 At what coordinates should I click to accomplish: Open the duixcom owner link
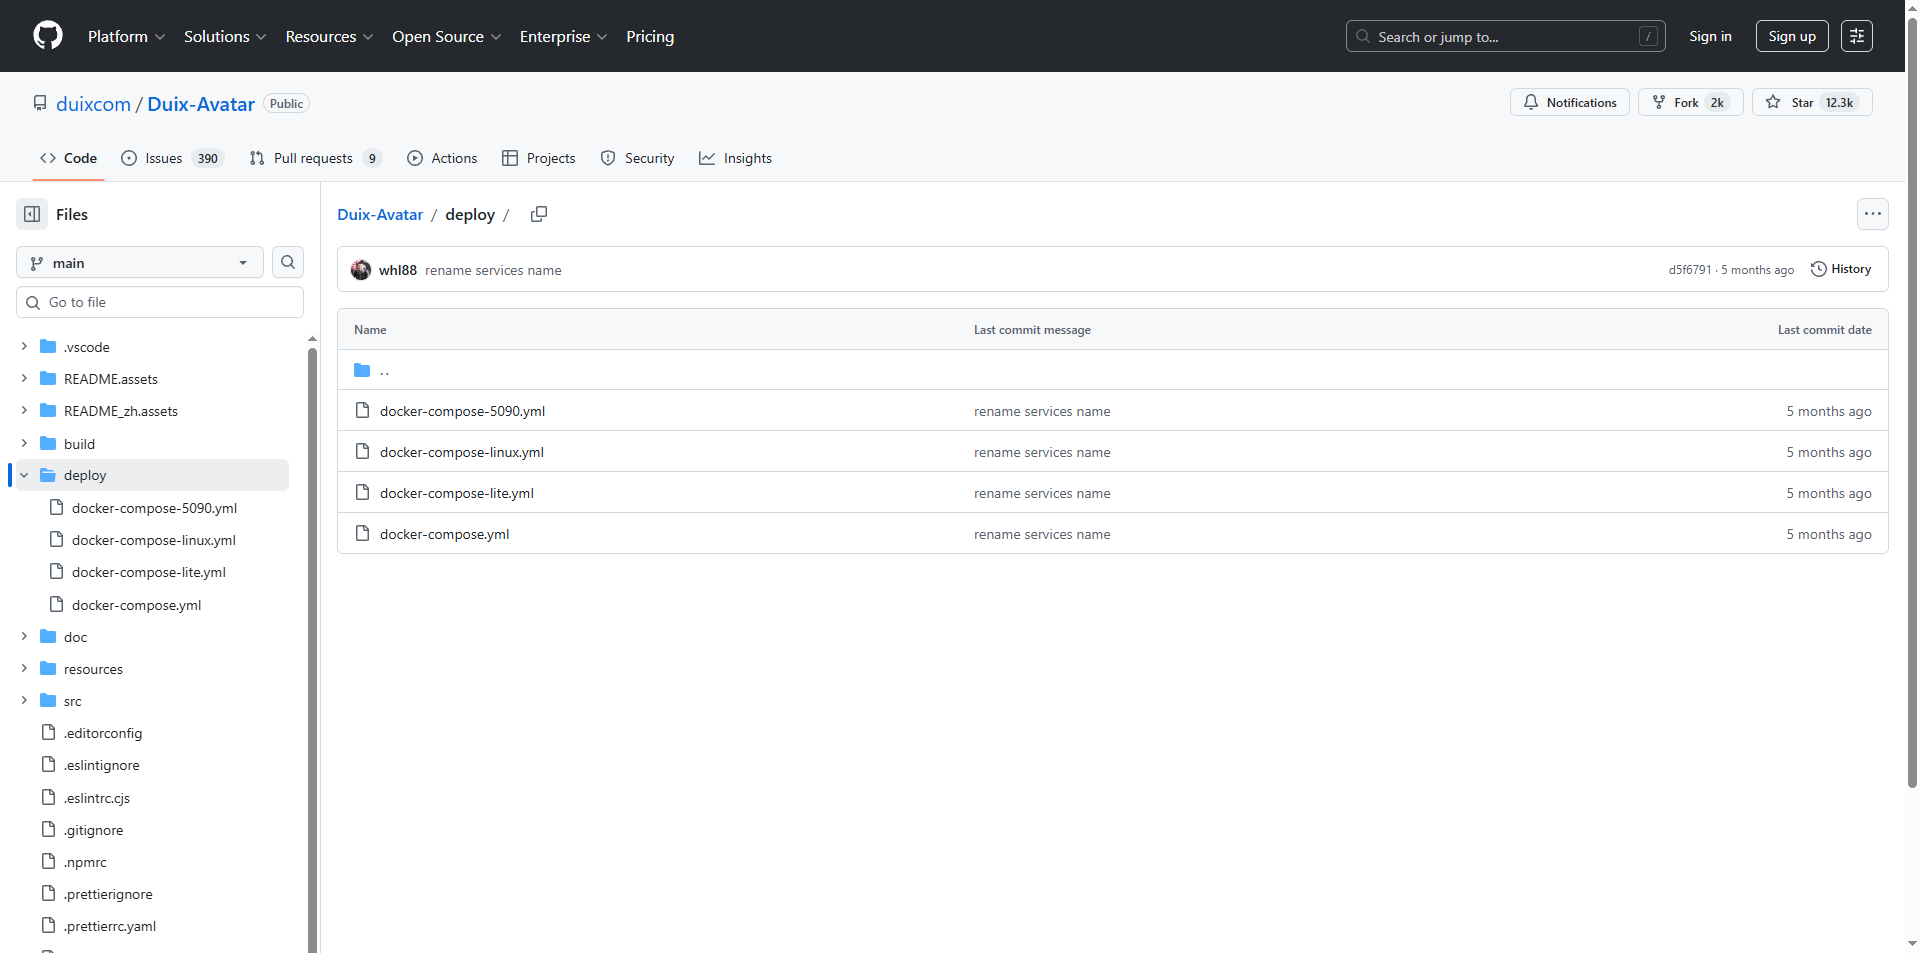tap(93, 104)
